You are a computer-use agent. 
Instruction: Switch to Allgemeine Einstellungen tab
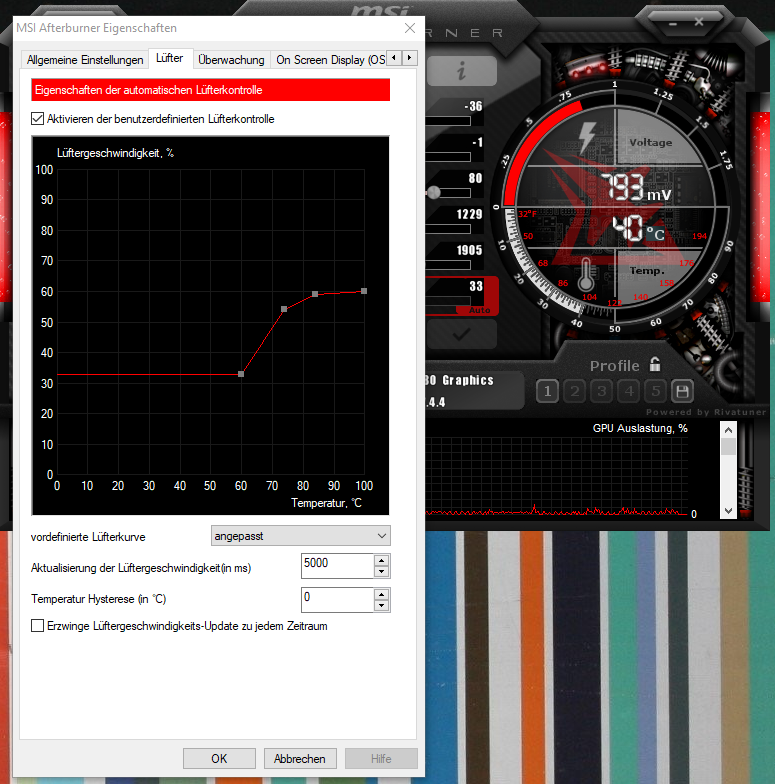85,60
